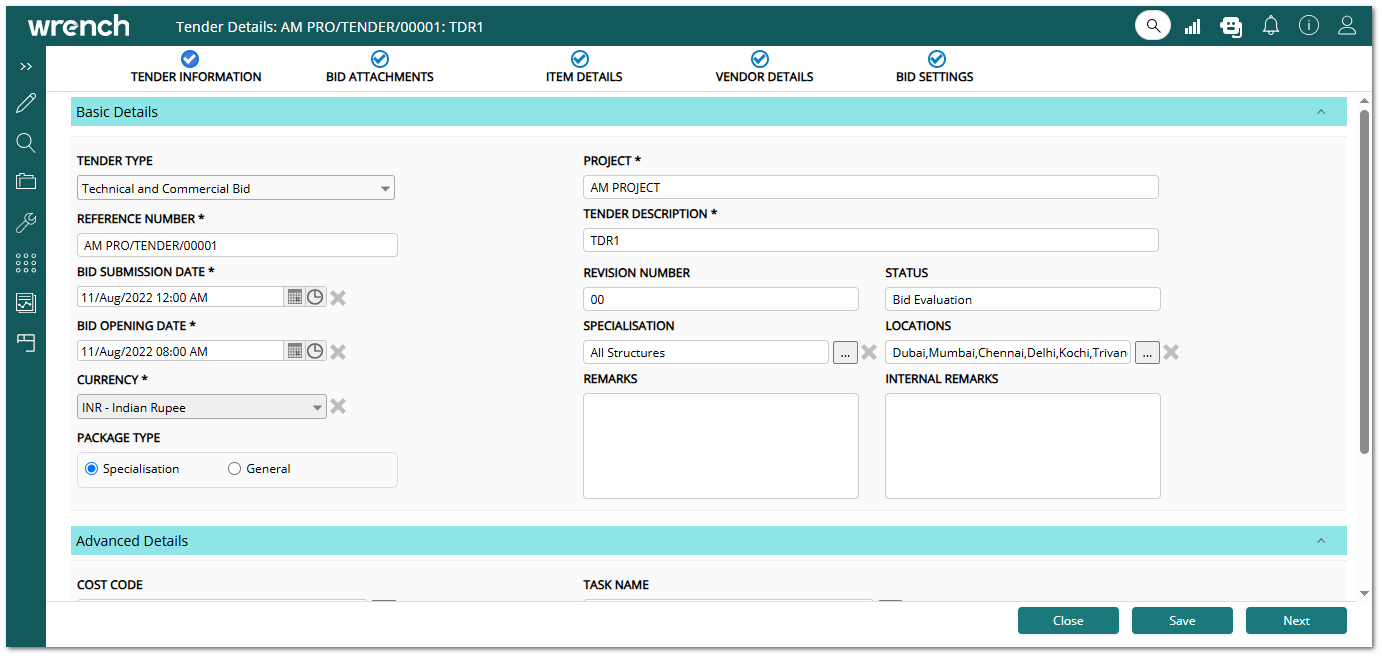Go to the Bid Attachments step

[380, 67]
